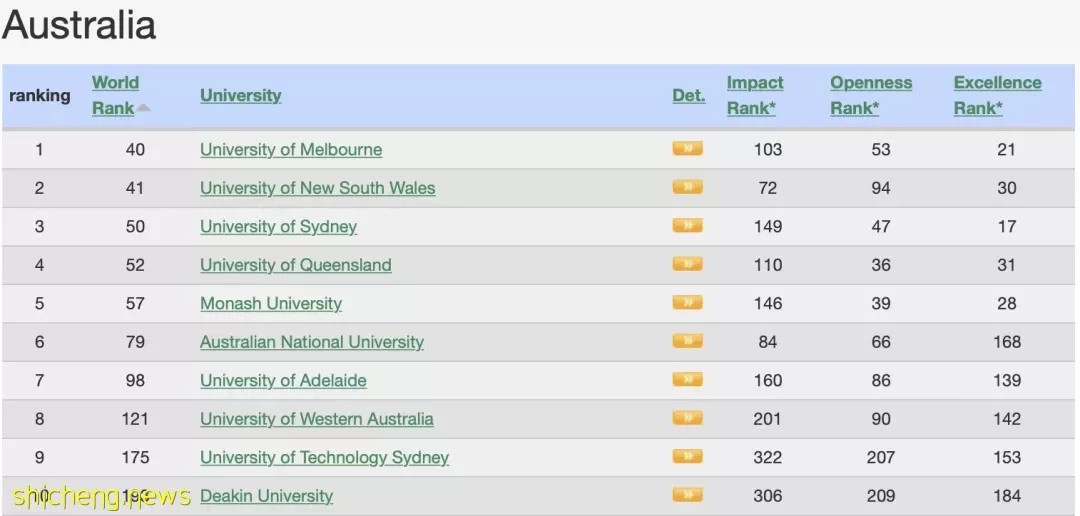Open details icon for University of New South Wales
Image resolution: width=1080 pixels, height=516 pixels.
pos(687,187)
